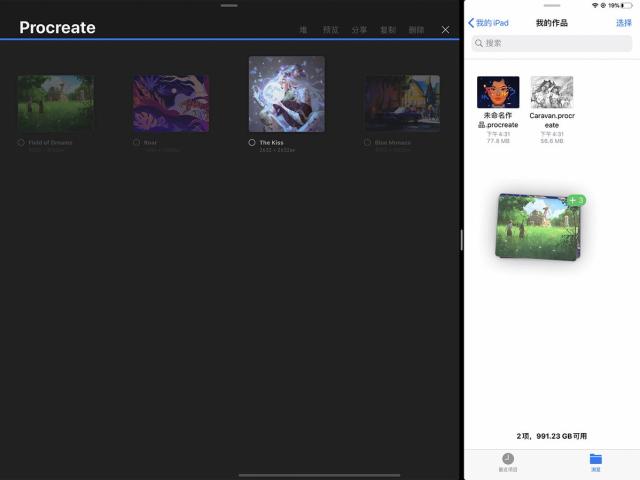Tap the battery status indicator
Screen dimensions: 640x480
(627, 5)
